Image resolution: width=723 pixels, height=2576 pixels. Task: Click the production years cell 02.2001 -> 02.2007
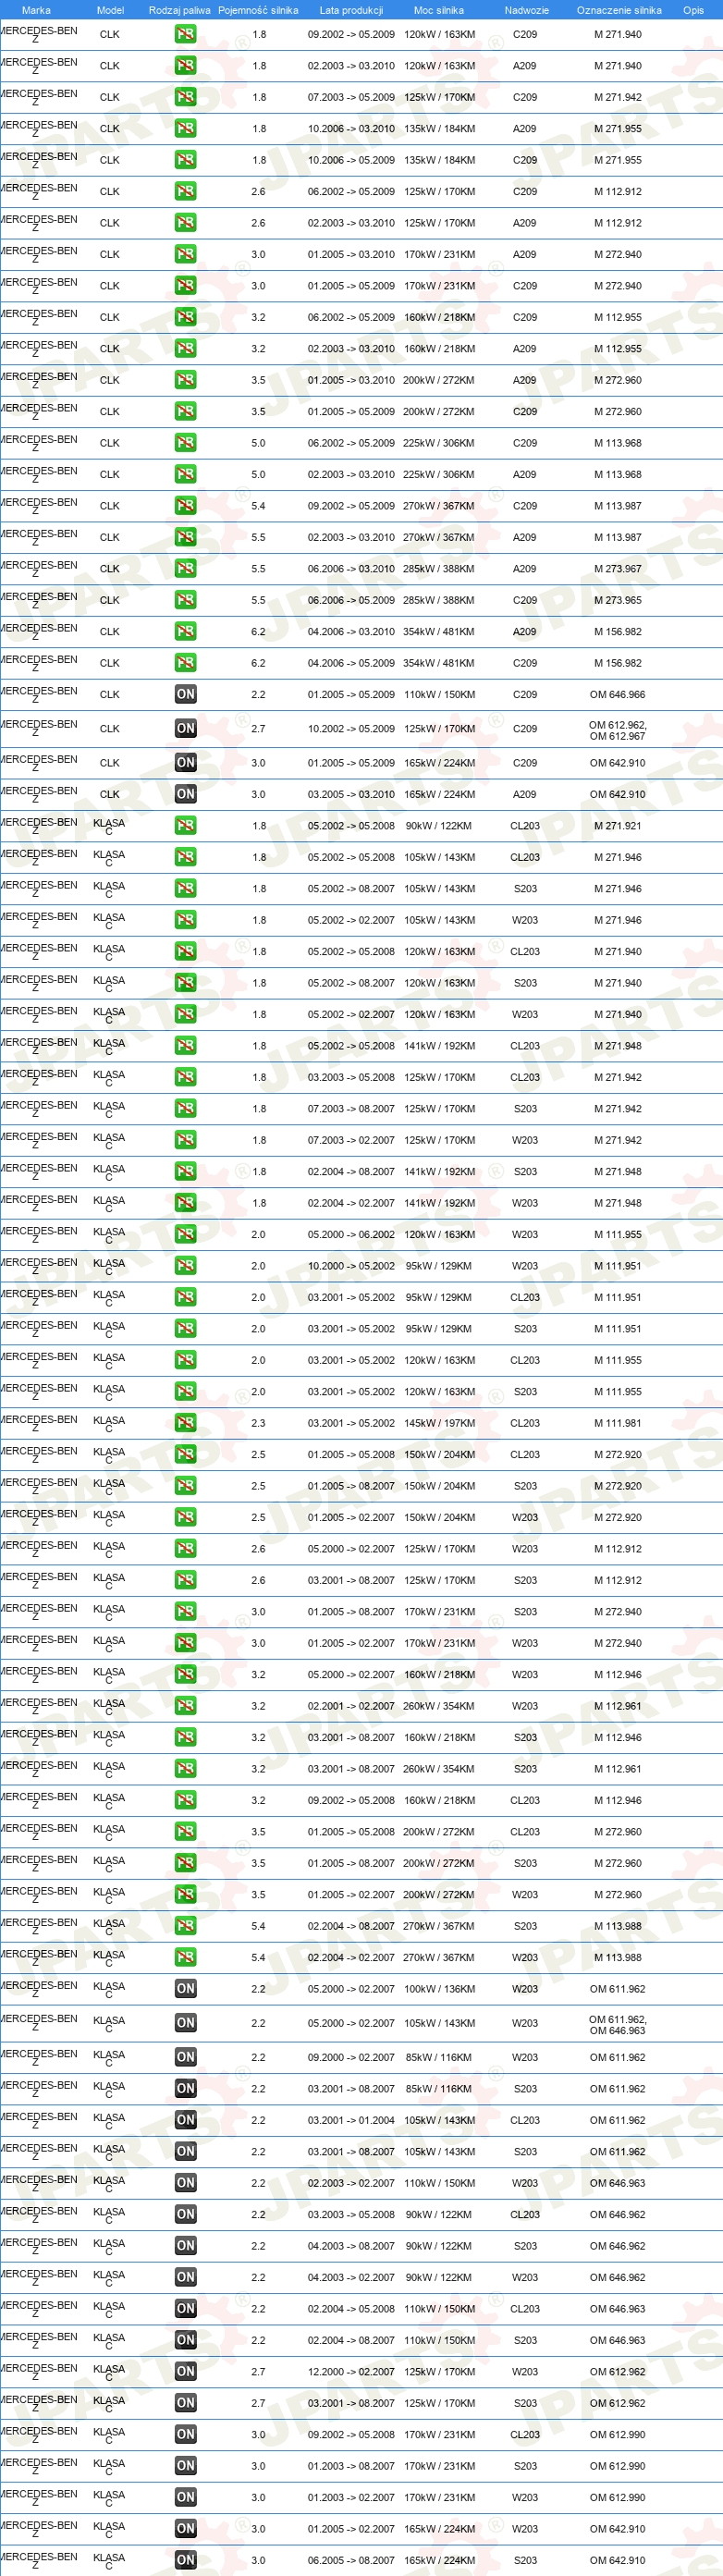click(351, 1706)
